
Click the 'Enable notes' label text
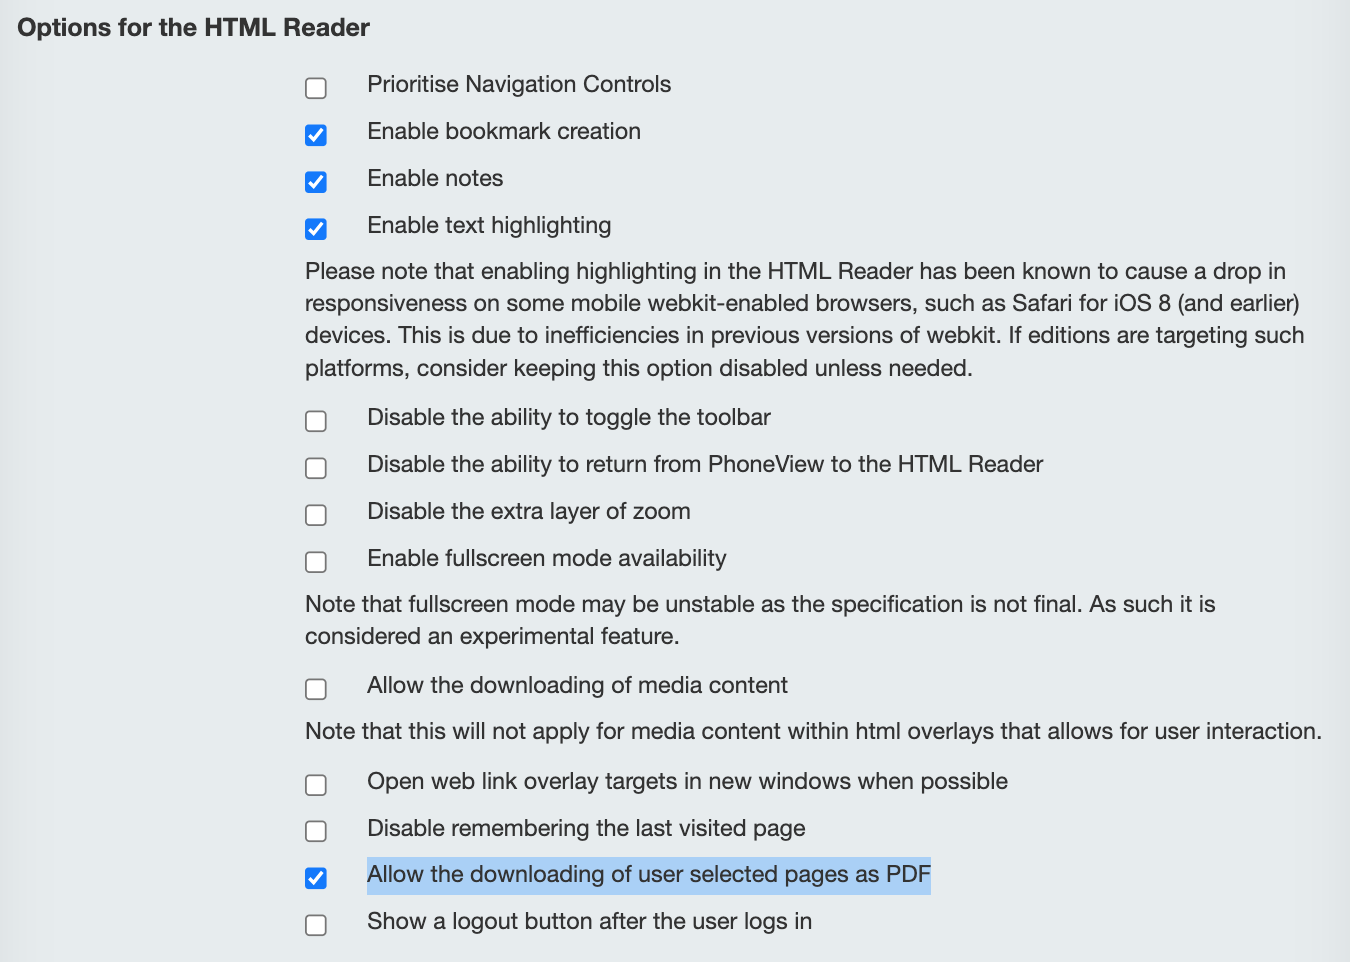[x=435, y=178]
